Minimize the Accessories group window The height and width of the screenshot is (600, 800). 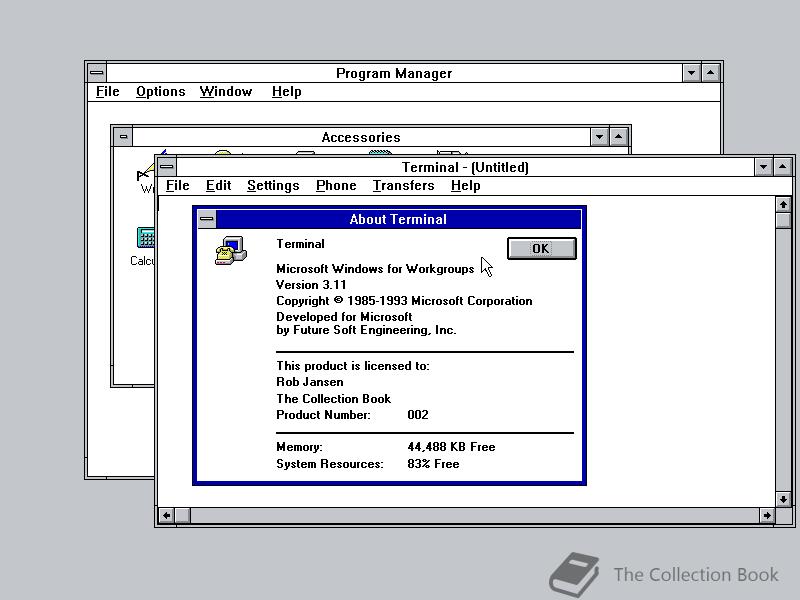click(599, 137)
